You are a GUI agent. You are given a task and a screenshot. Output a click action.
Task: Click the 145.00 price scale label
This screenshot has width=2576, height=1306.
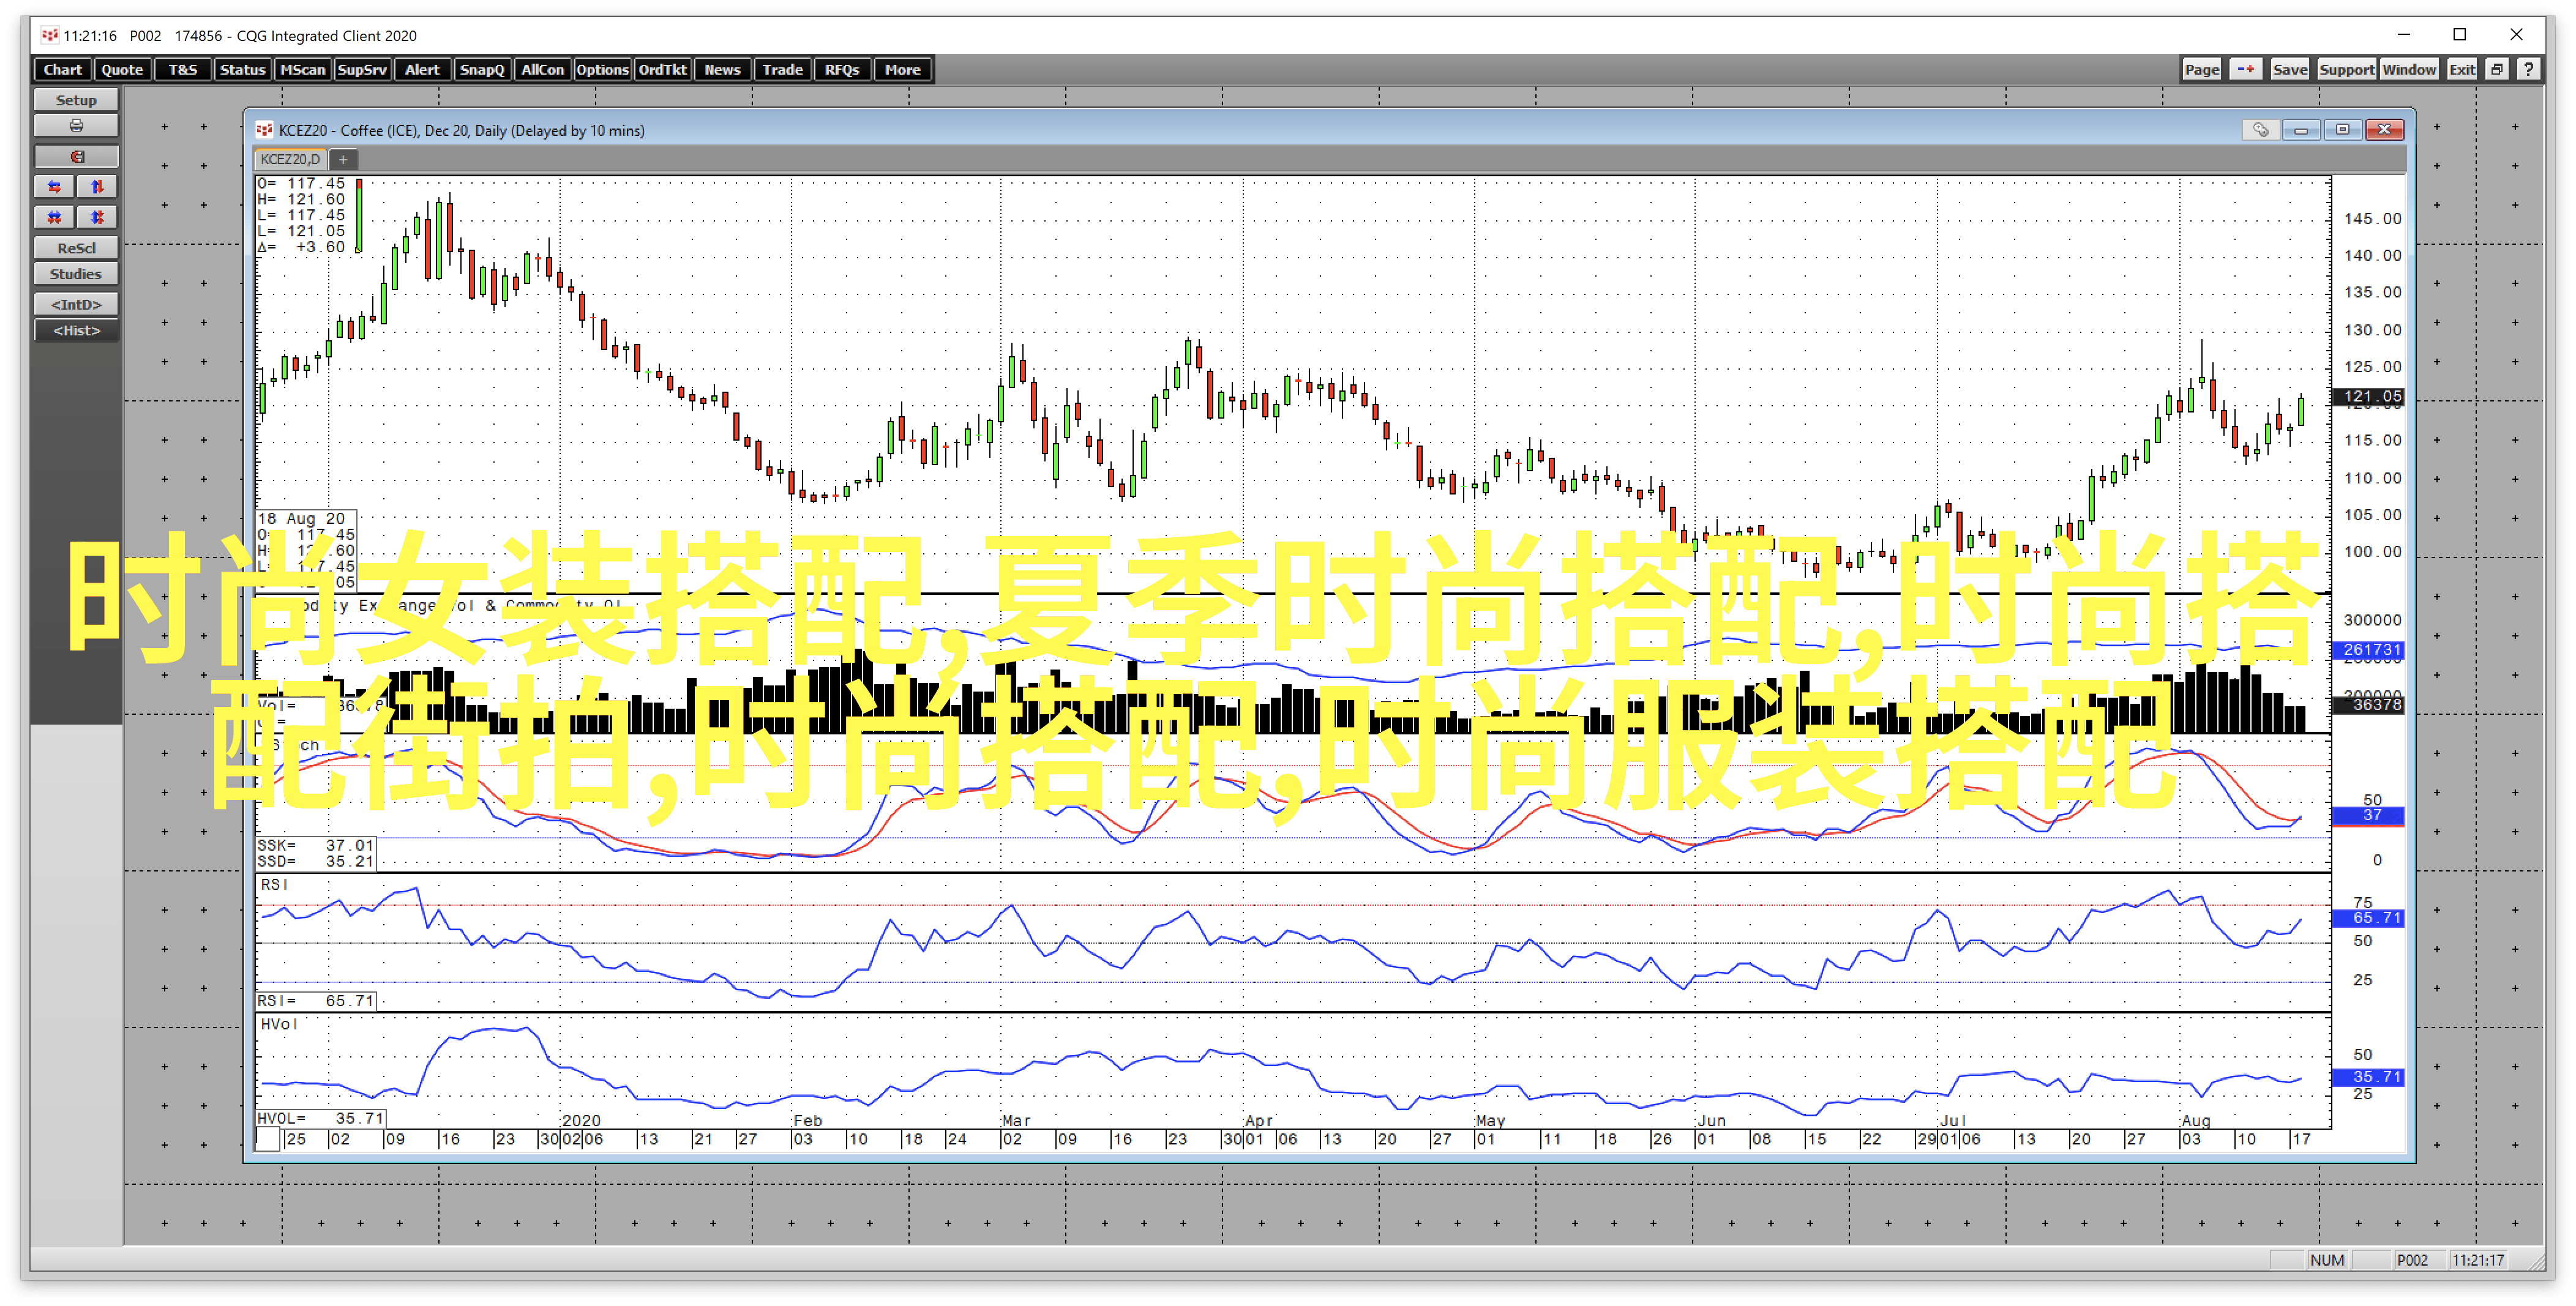click(2372, 219)
